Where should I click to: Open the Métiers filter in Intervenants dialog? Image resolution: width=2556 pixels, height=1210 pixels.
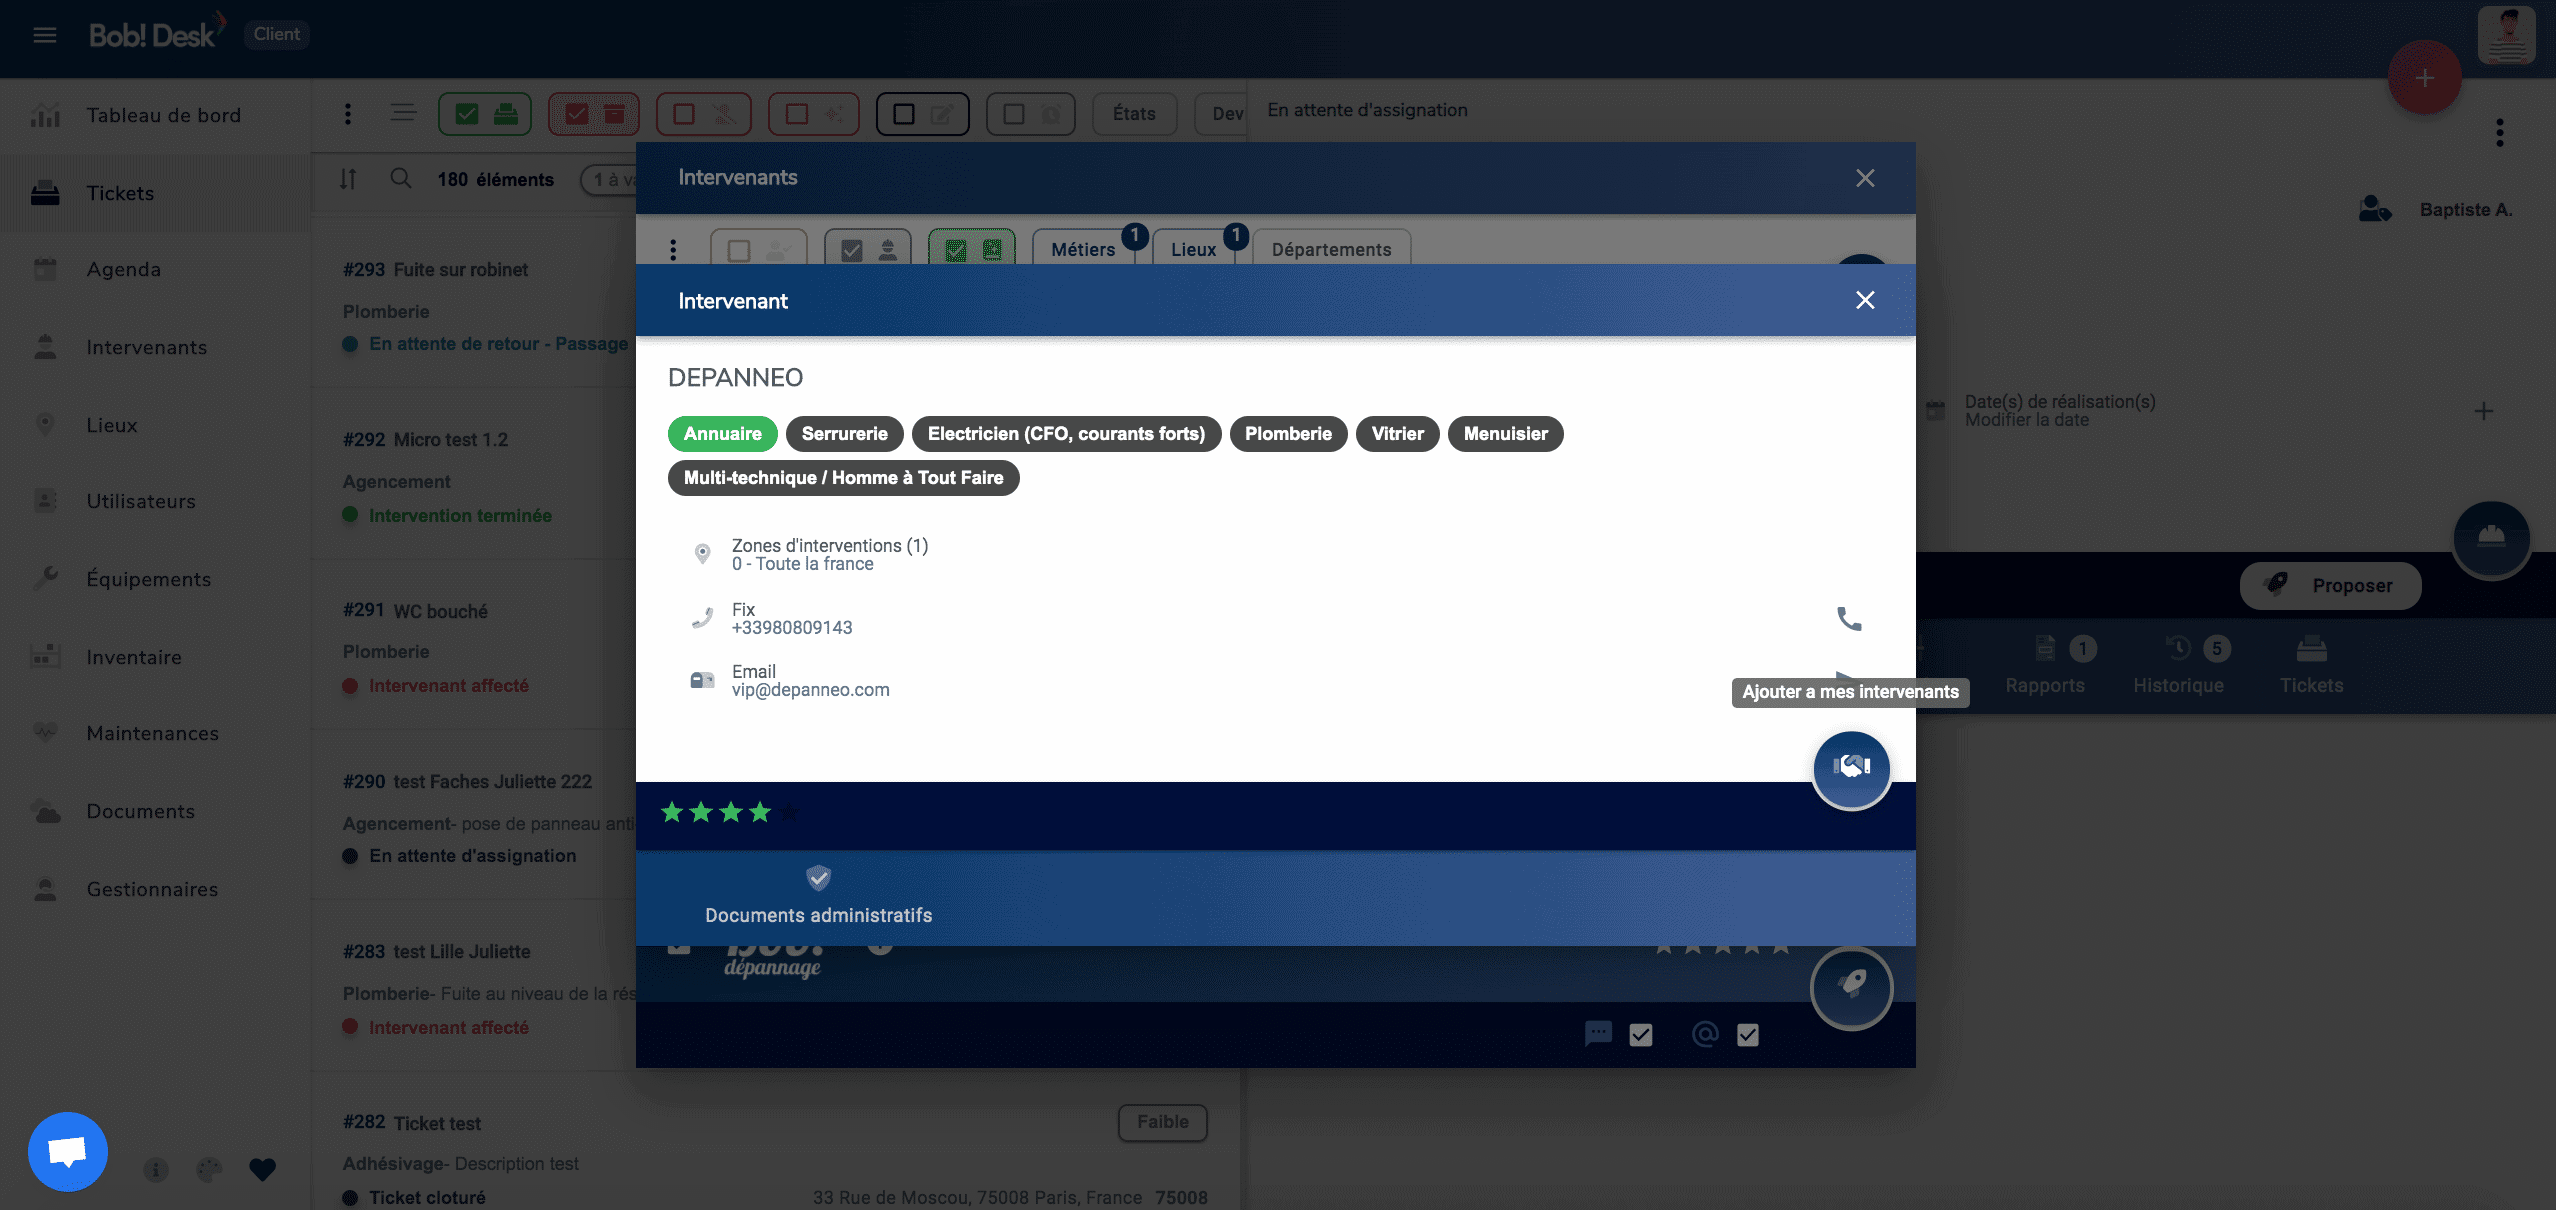[x=1083, y=249]
